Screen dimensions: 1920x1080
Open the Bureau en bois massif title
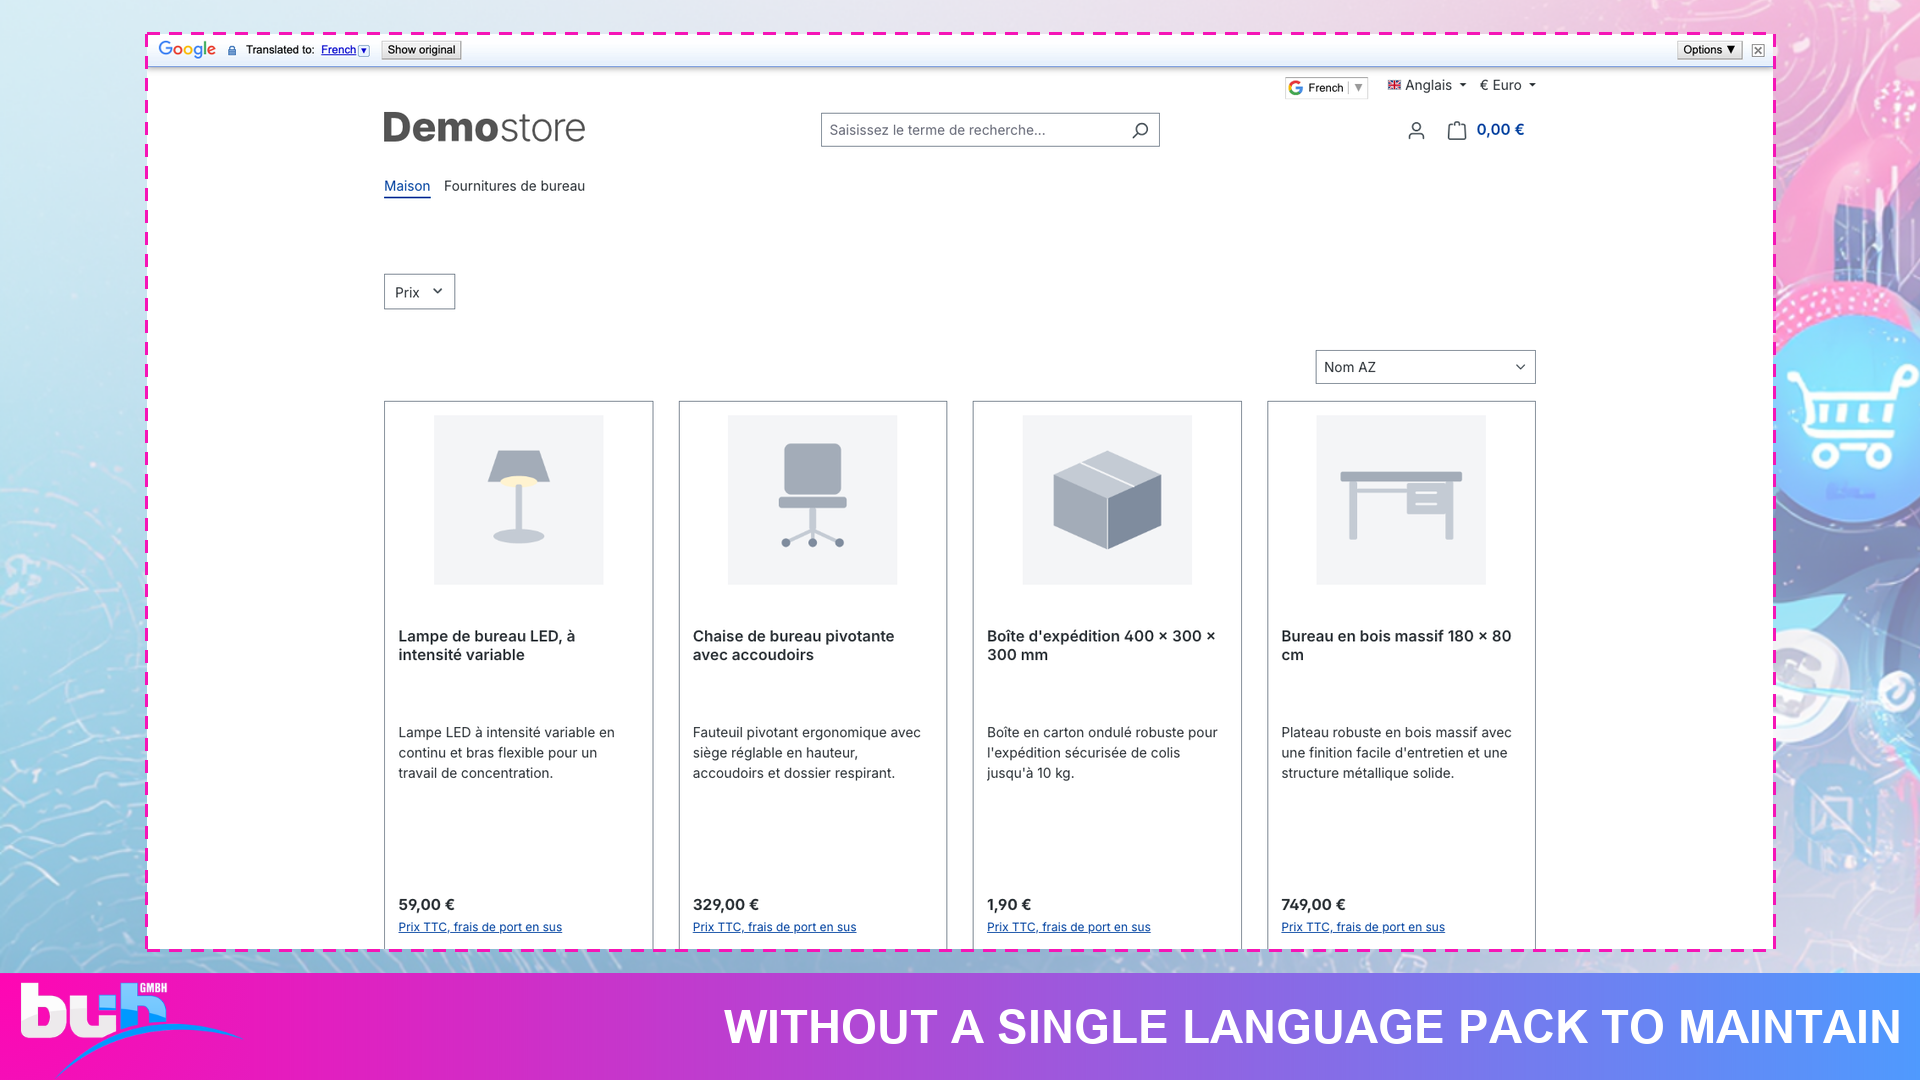point(1396,645)
